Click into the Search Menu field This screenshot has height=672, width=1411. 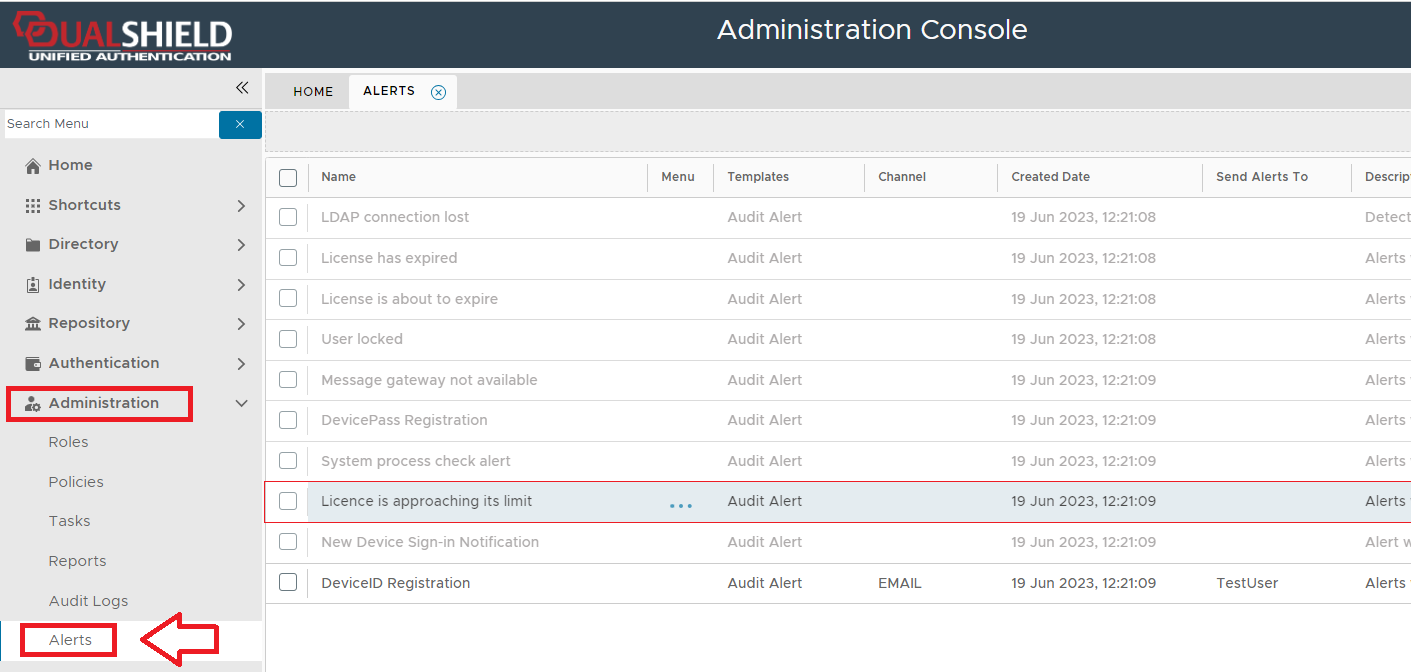110,124
